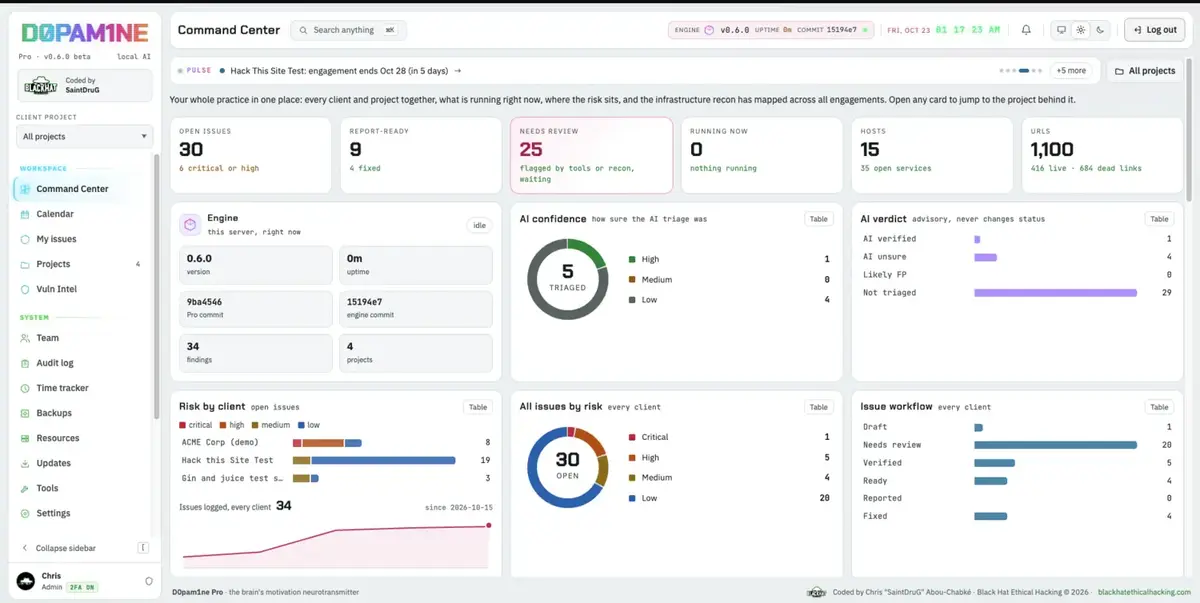Screen dimensions: 1200x603
Task: Focus the Search anything field
Action: click(349, 30)
